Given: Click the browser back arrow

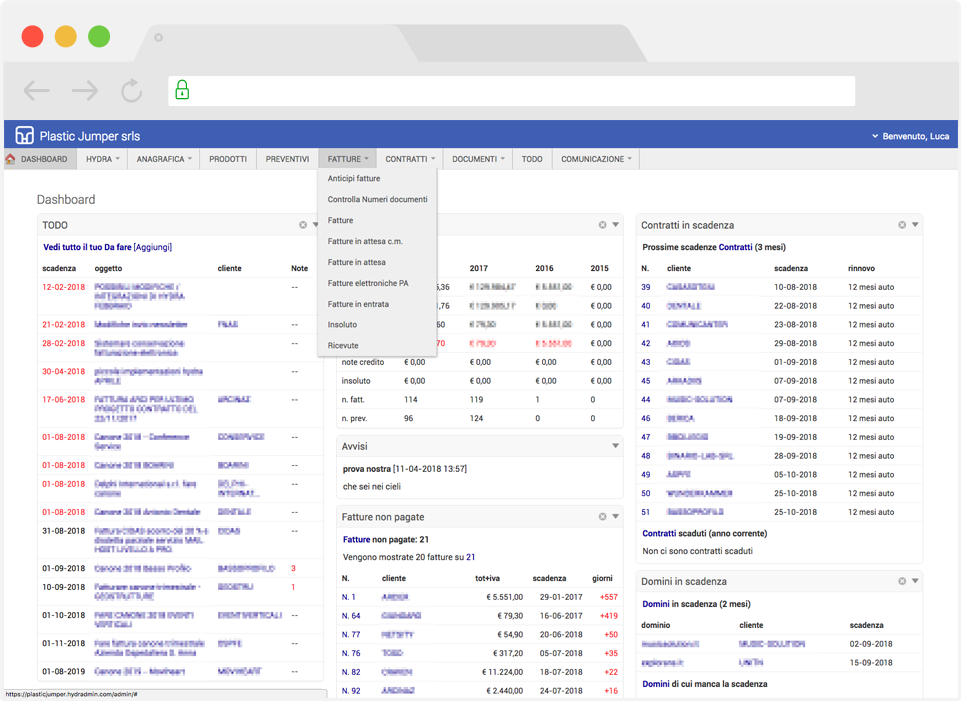Looking at the screenshot, I should tap(36, 90).
